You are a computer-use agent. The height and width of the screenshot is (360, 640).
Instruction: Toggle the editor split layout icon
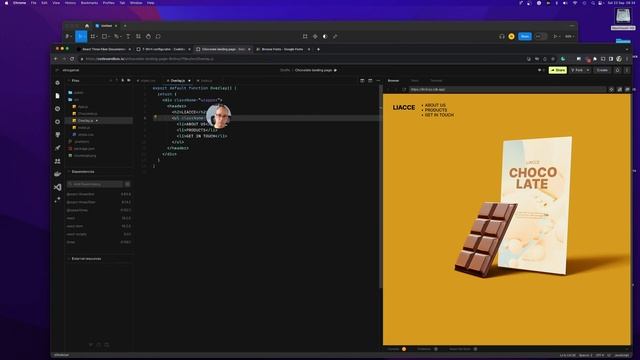point(362,81)
